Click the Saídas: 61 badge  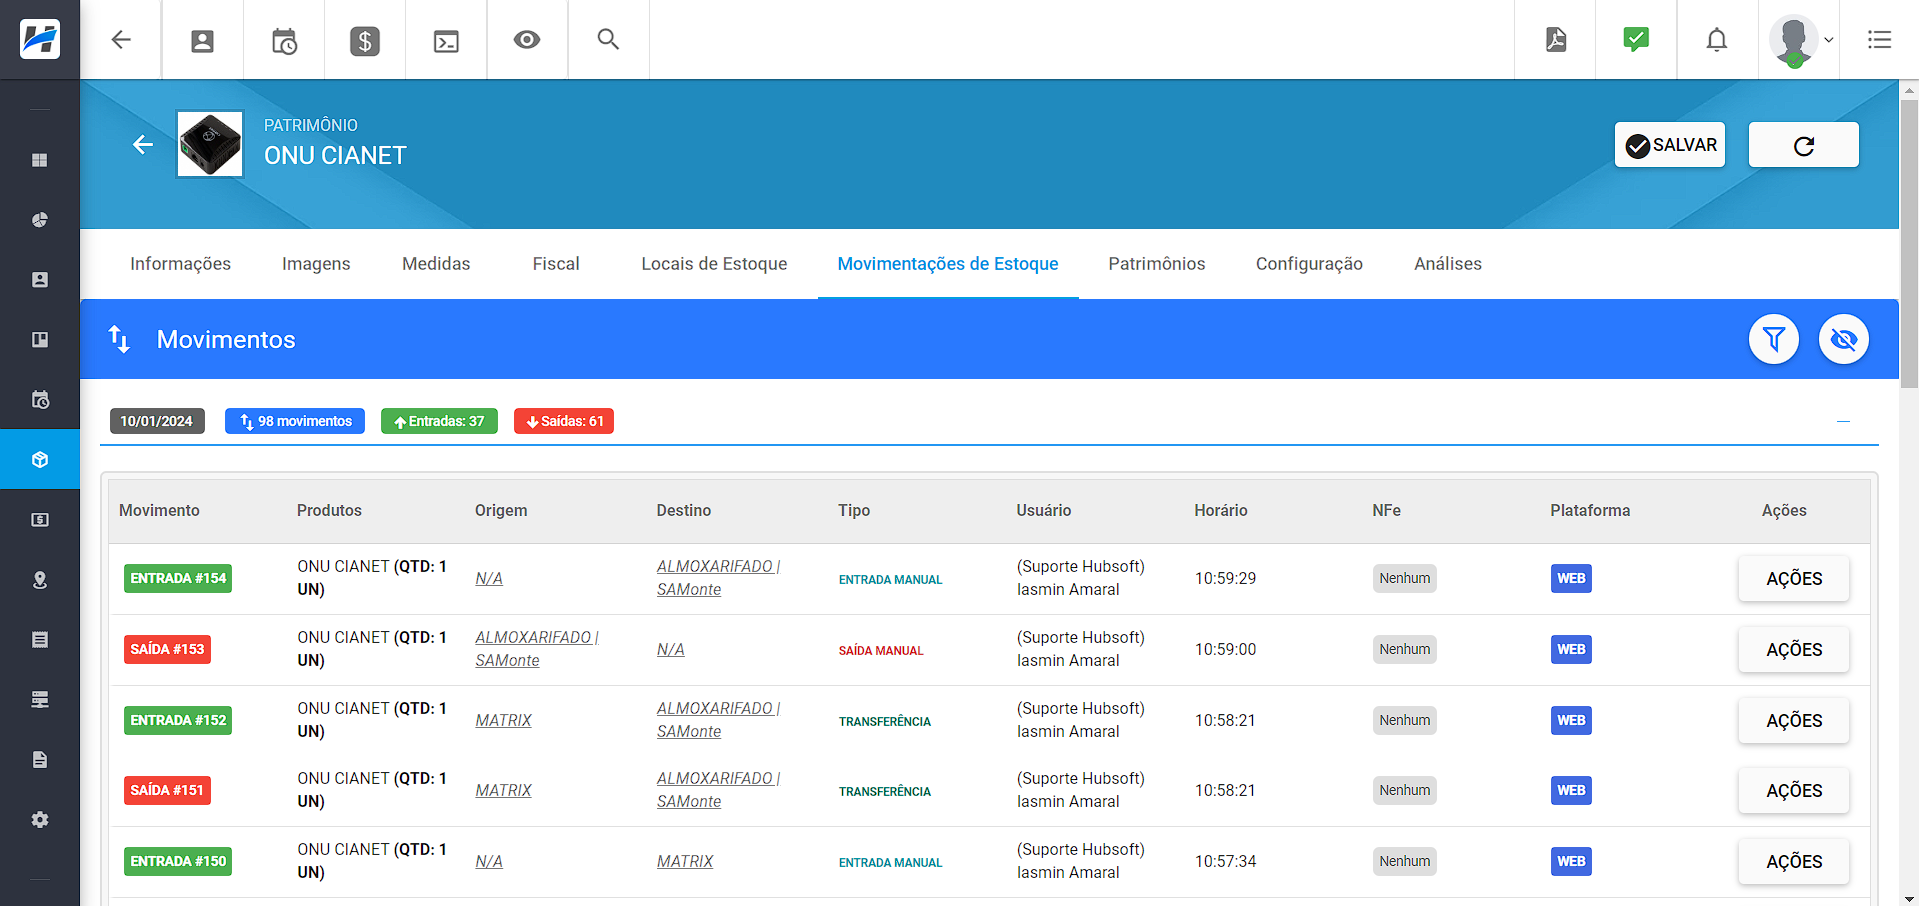point(564,421)
